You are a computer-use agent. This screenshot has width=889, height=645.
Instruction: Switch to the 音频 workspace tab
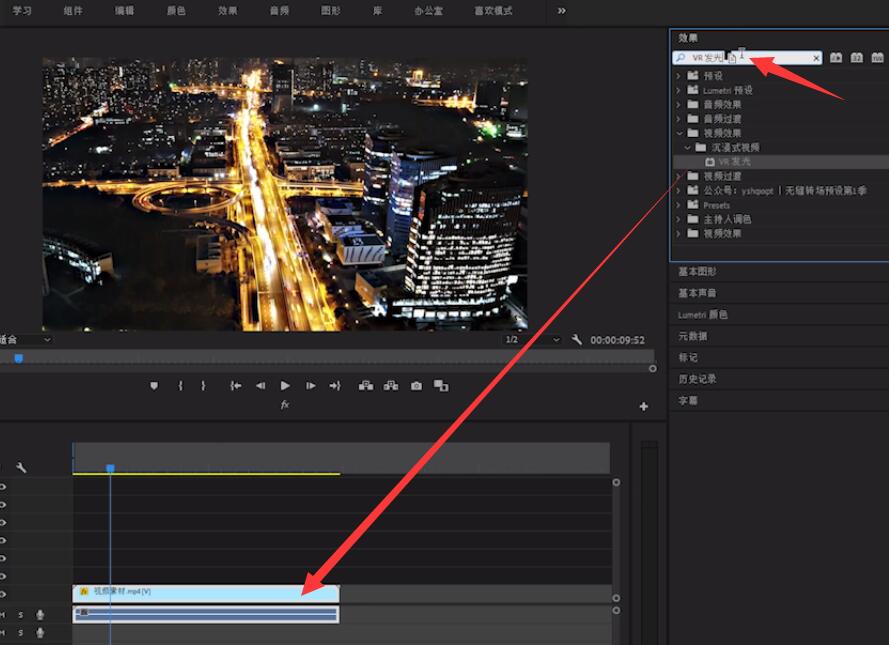279,10
